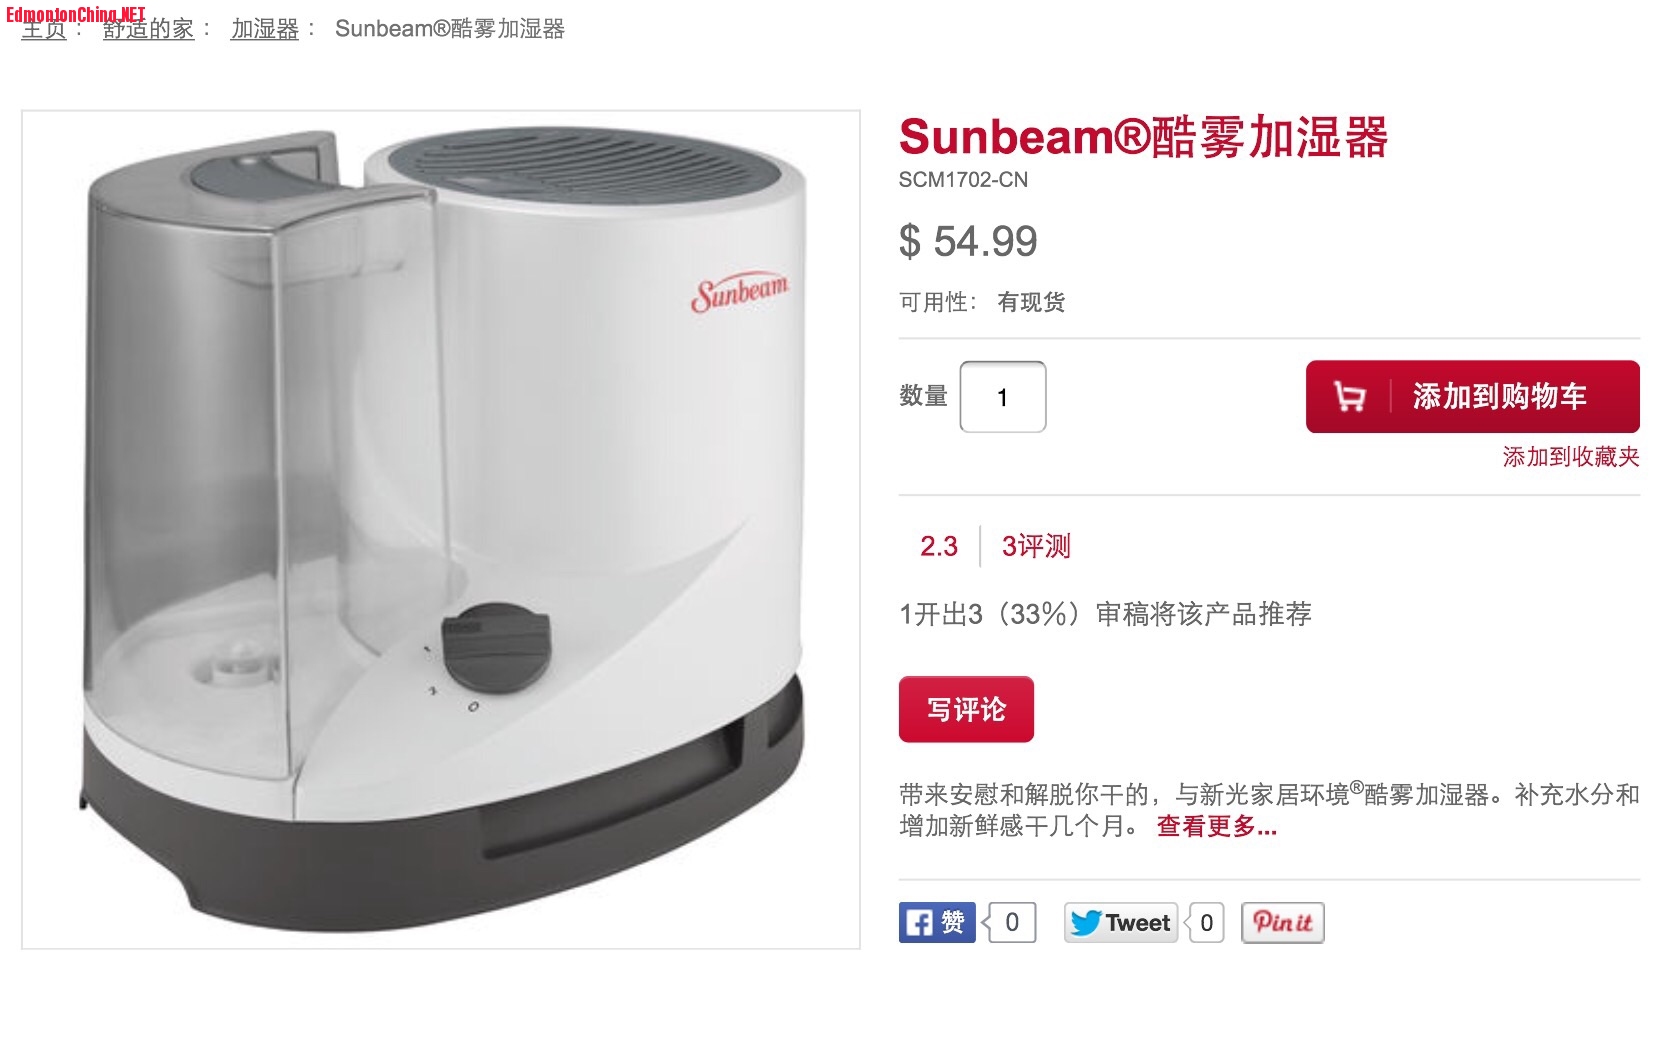The width and height of the screenshot is (1680, 1044).
Task: Click the Facebook like icon
Action: 937,922
